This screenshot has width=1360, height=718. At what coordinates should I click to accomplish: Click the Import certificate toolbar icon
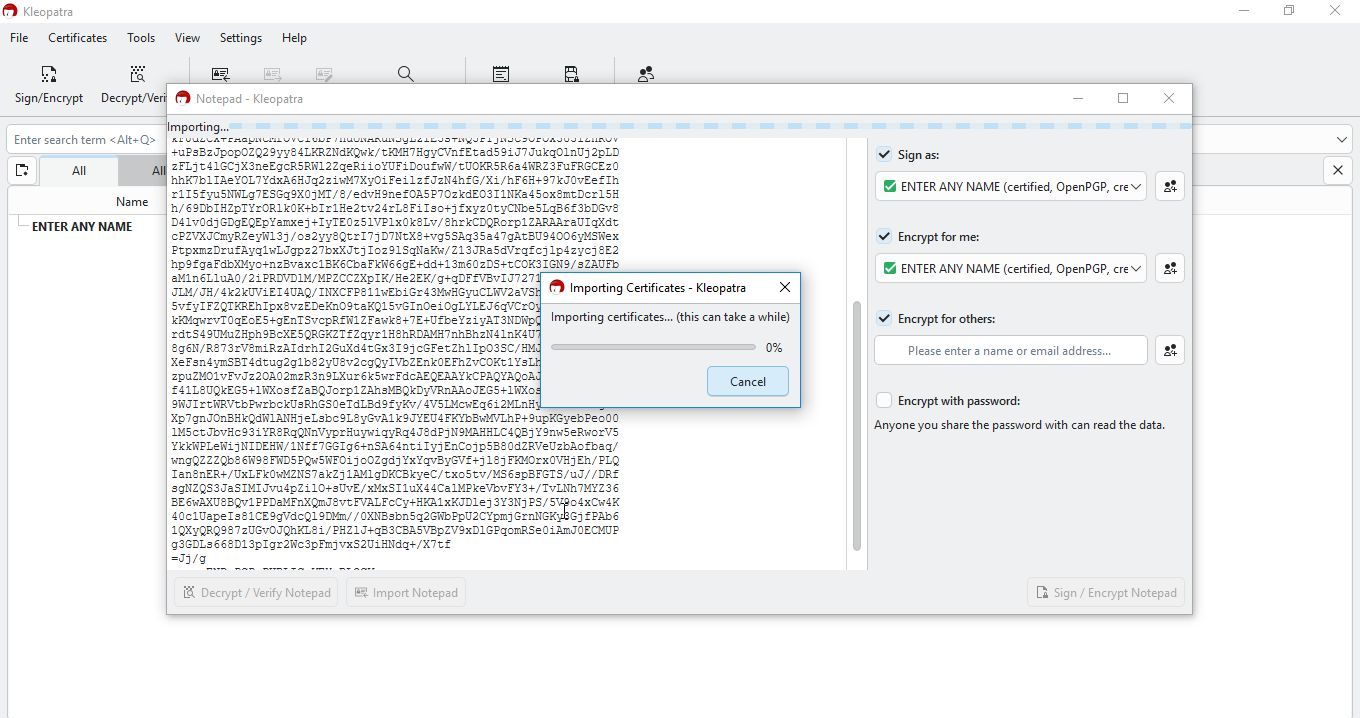221,74
